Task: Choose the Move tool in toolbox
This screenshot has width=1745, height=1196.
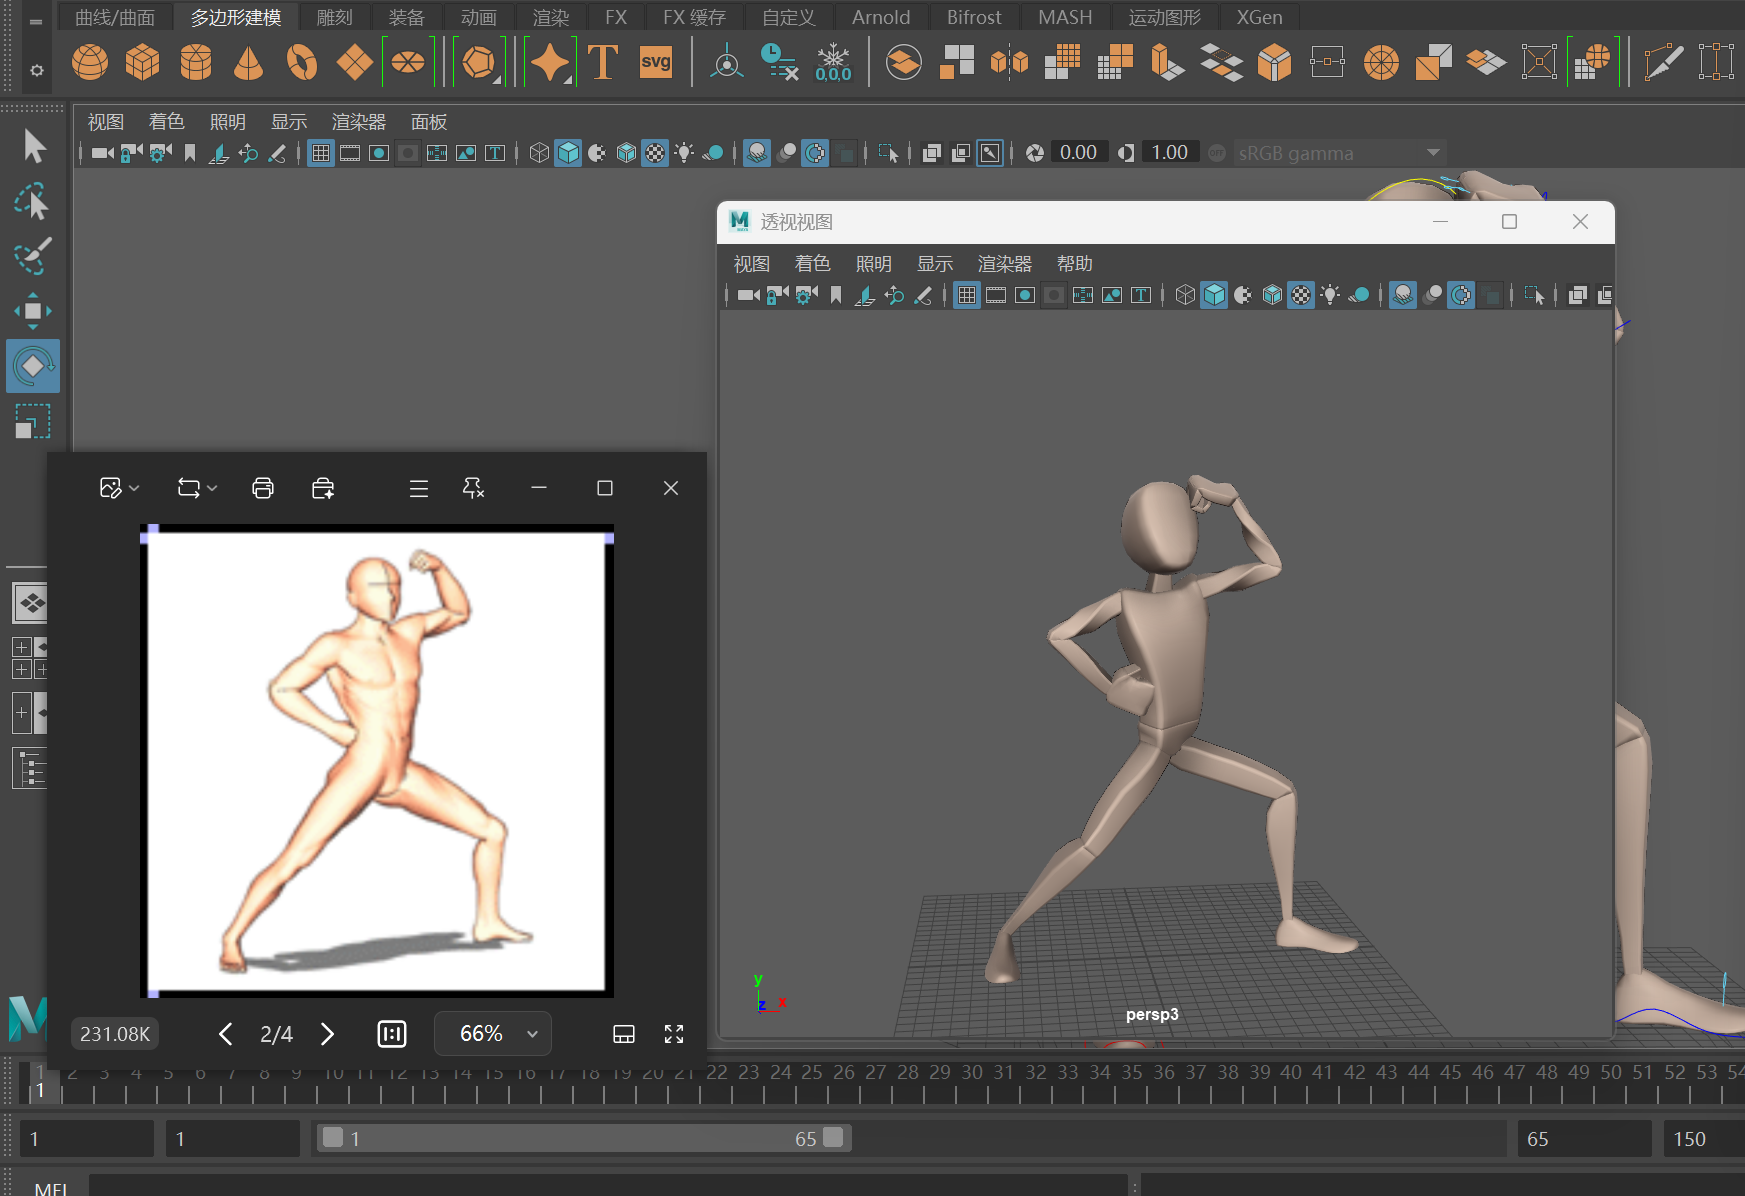Action: point(33,311)
